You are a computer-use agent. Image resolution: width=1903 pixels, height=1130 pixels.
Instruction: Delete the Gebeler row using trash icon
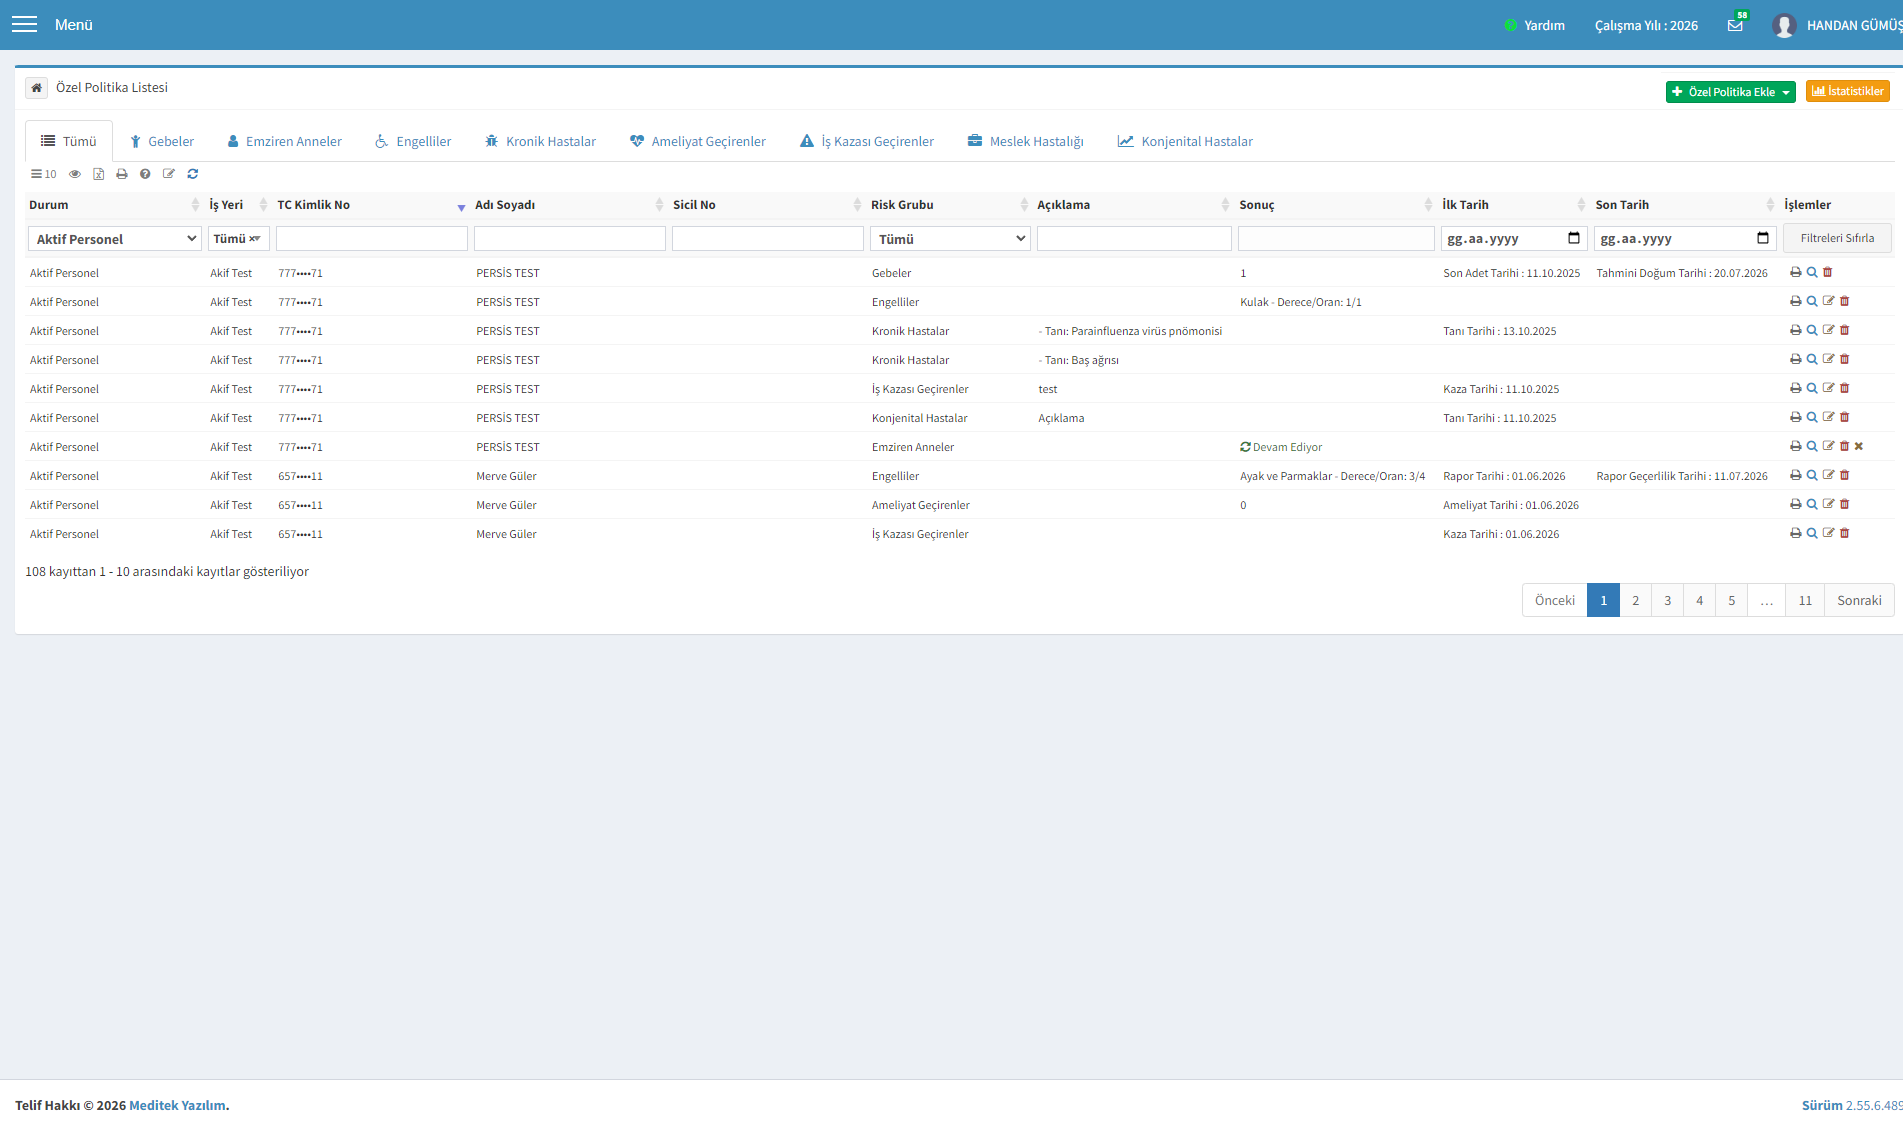click(x=1827, y=272)
